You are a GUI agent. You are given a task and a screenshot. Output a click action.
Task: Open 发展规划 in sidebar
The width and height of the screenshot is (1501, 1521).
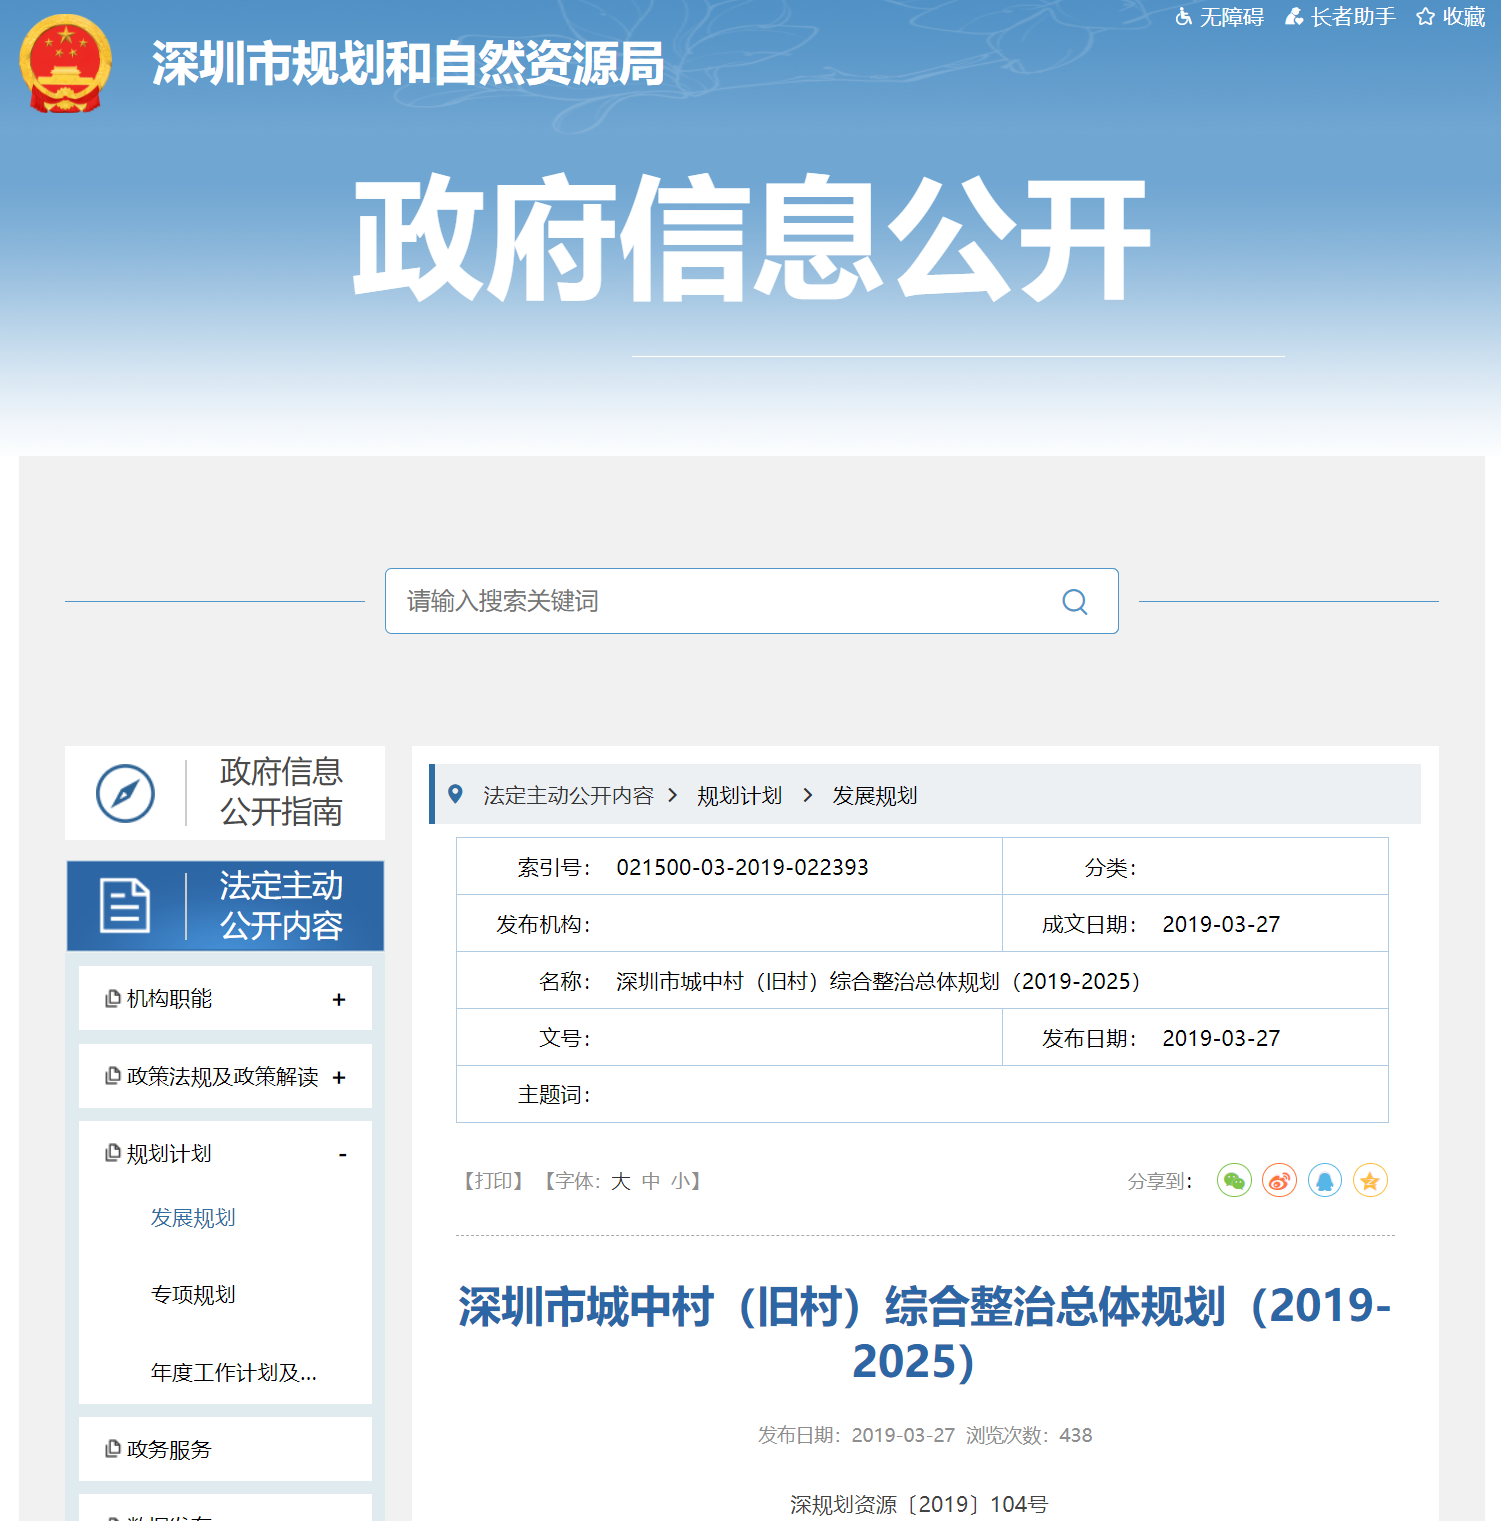tap(193, 1218)
